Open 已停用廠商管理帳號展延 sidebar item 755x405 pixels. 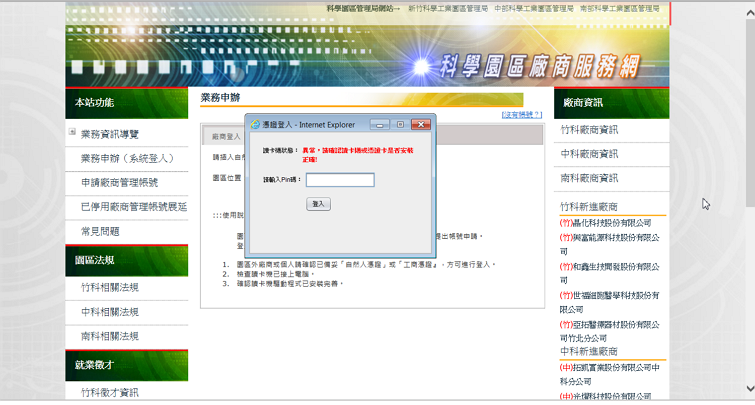[134, 207]
